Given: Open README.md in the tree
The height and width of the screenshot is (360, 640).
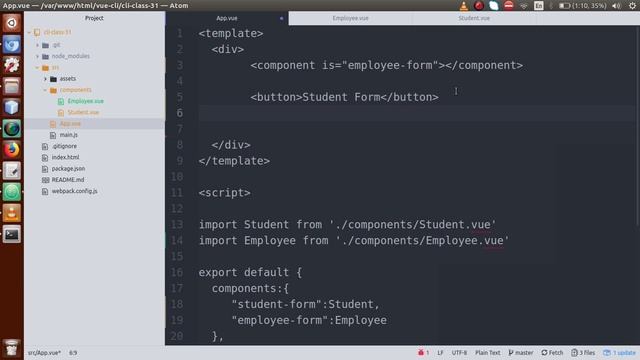Looking at the screenshot, I should coord(68,180).
